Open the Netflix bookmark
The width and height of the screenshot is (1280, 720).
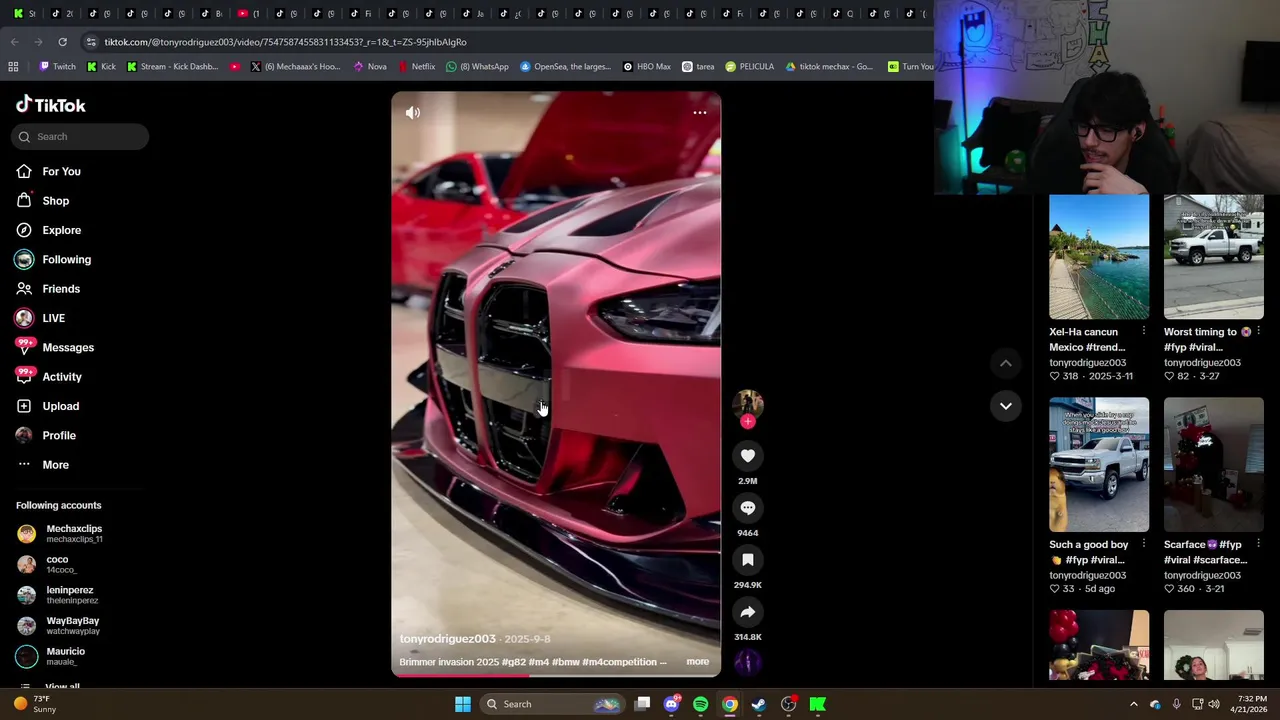coord(416,67)
